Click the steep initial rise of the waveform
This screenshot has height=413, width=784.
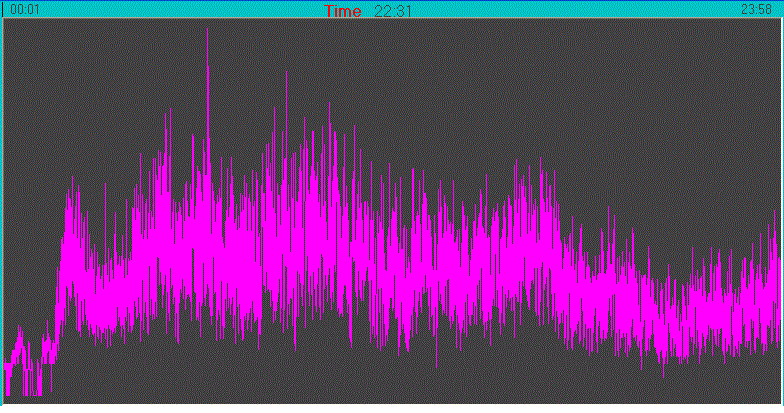pyautogui.click(x=59, y=280)
